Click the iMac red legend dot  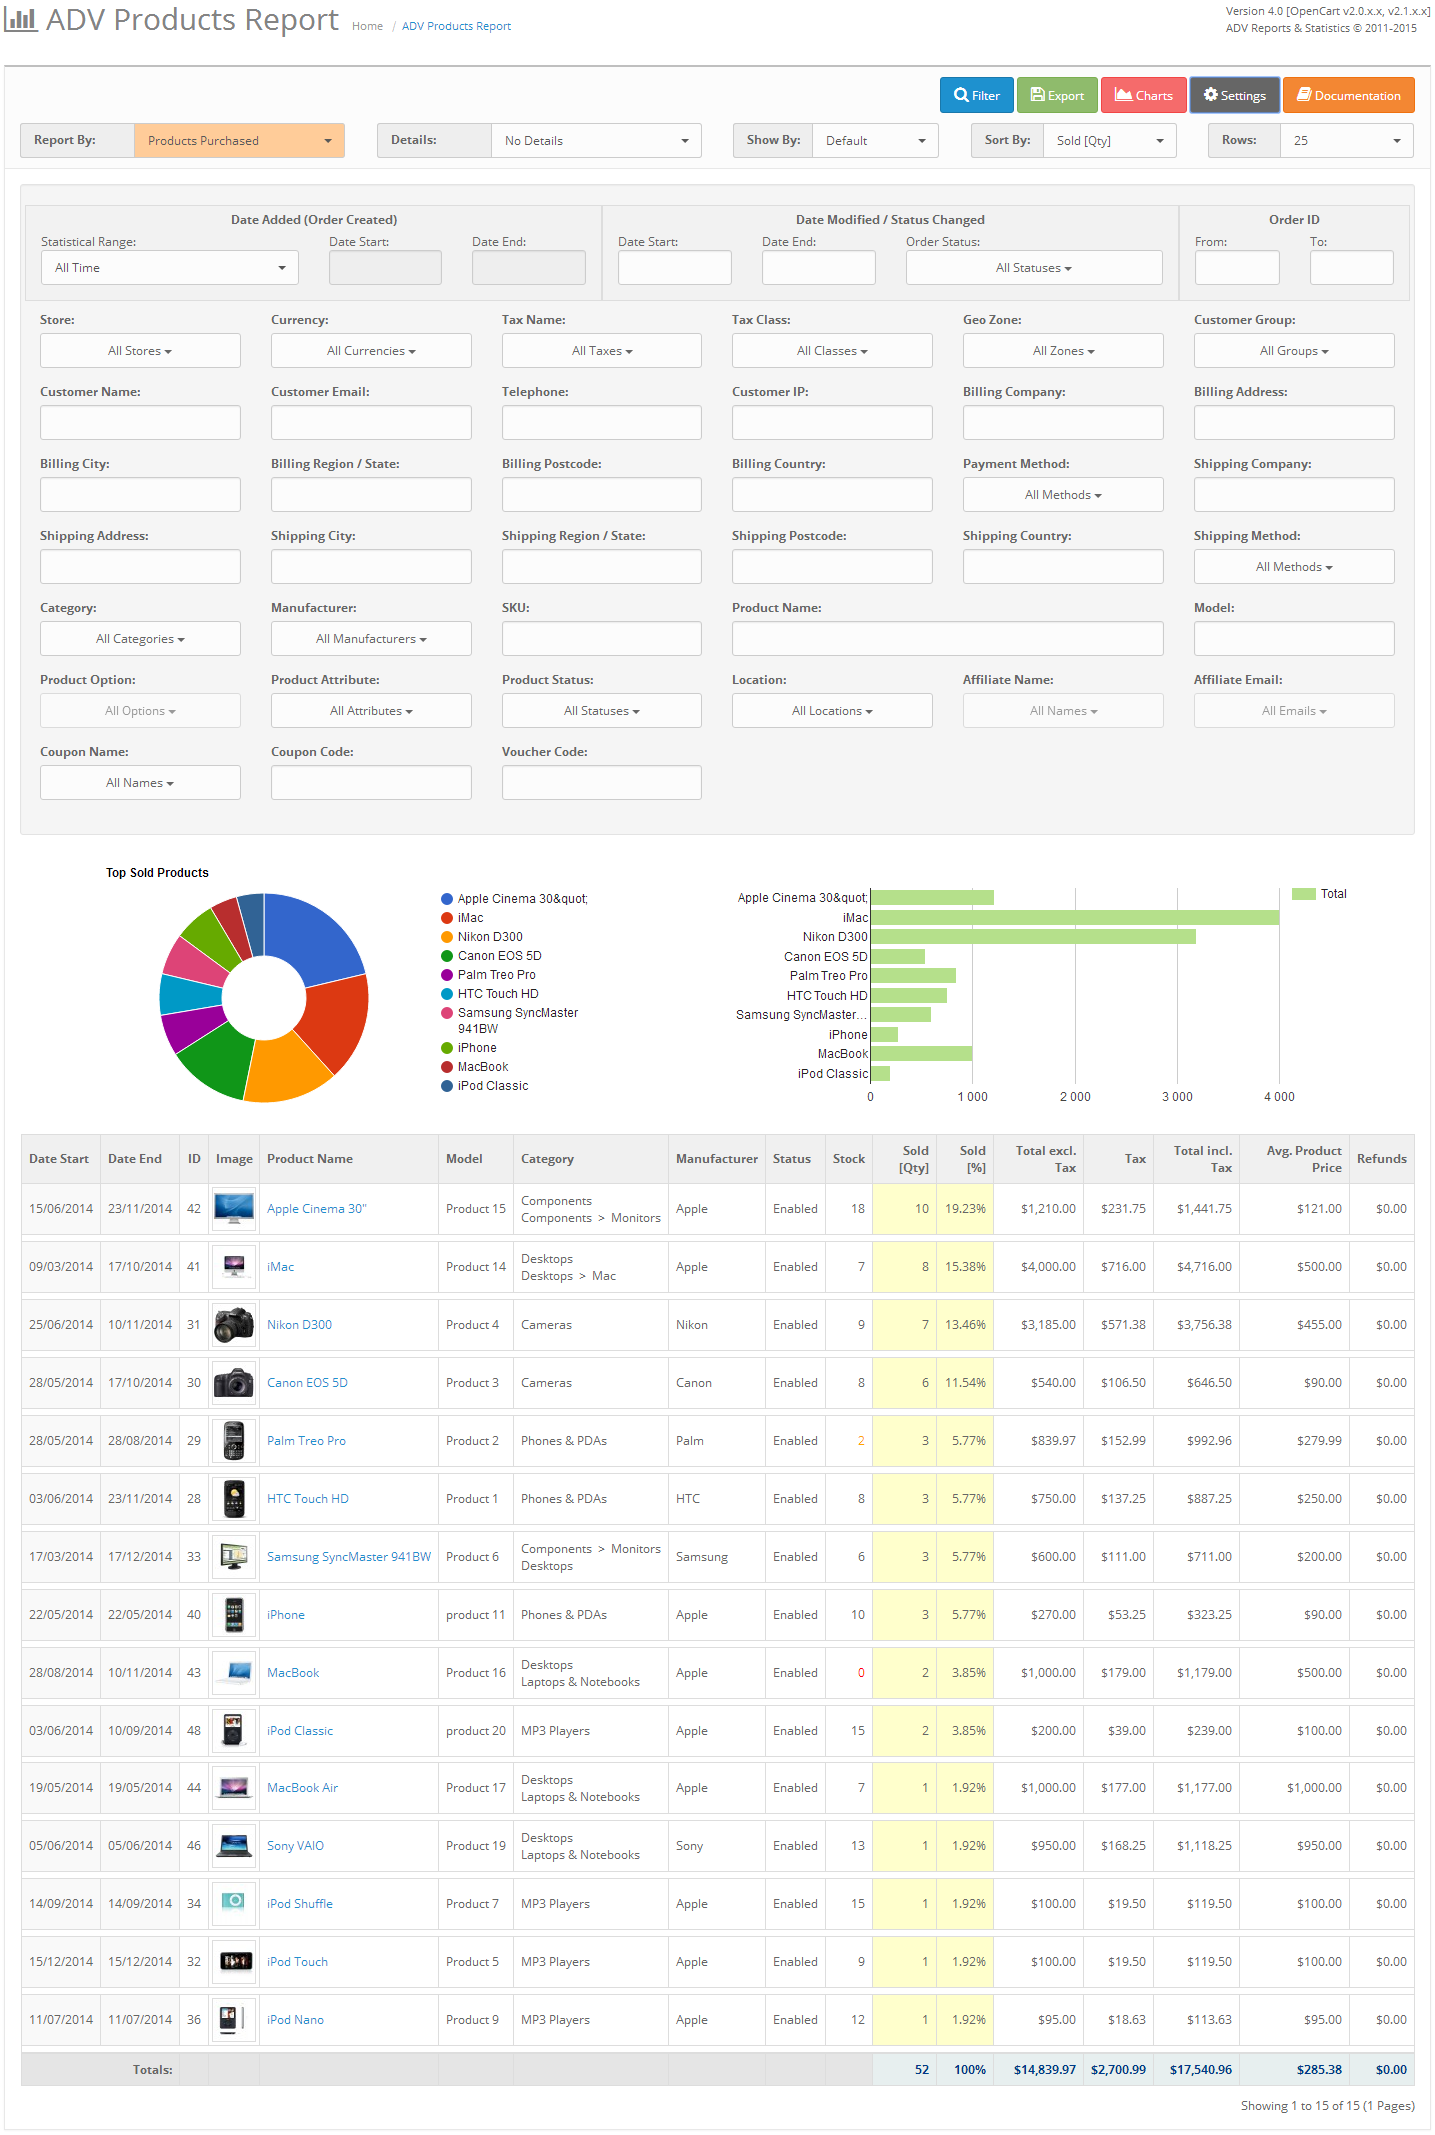[447, 918]
